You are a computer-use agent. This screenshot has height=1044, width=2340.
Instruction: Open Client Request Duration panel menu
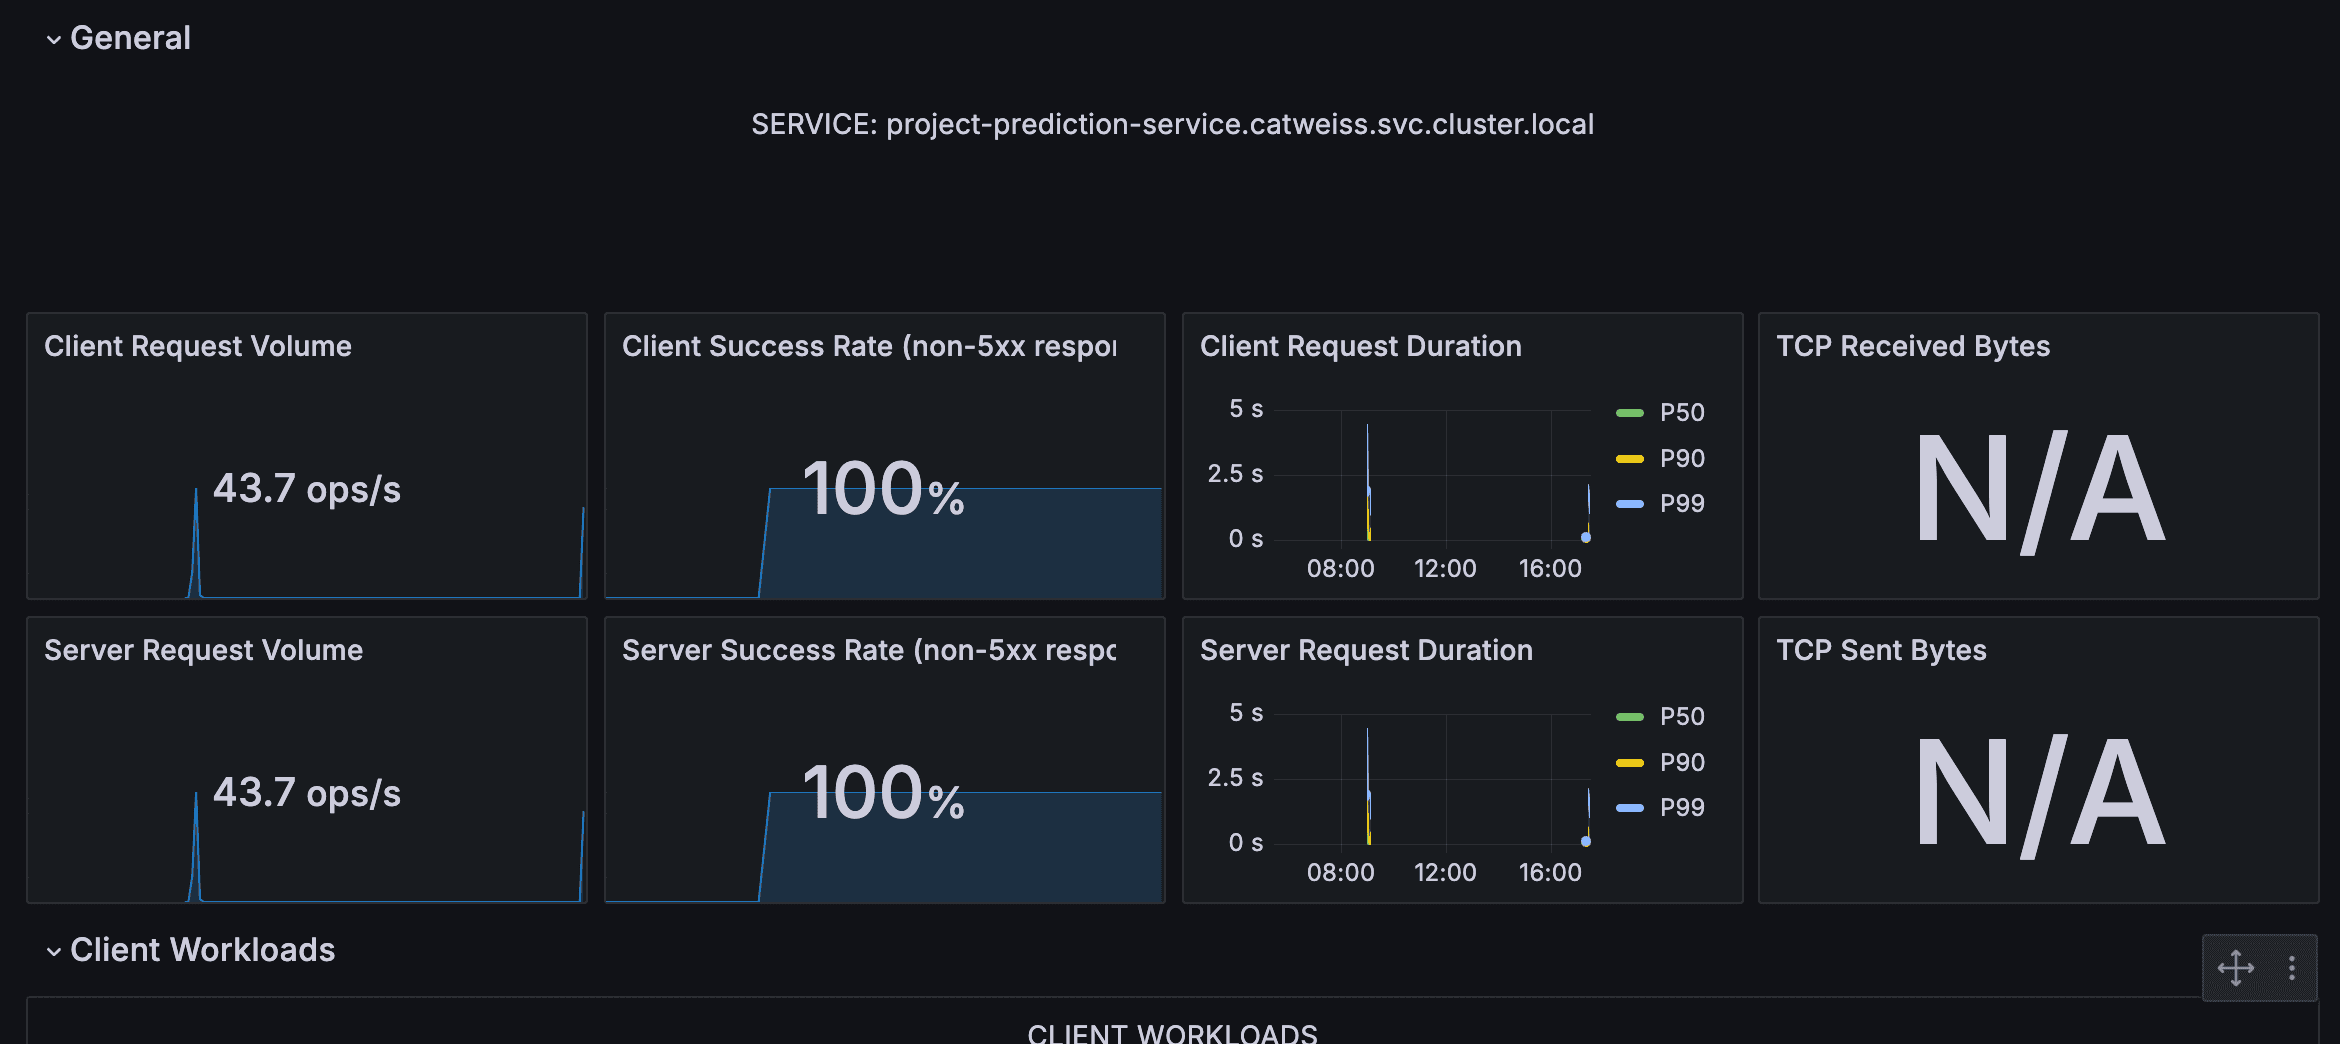(x=1361, y=345)
